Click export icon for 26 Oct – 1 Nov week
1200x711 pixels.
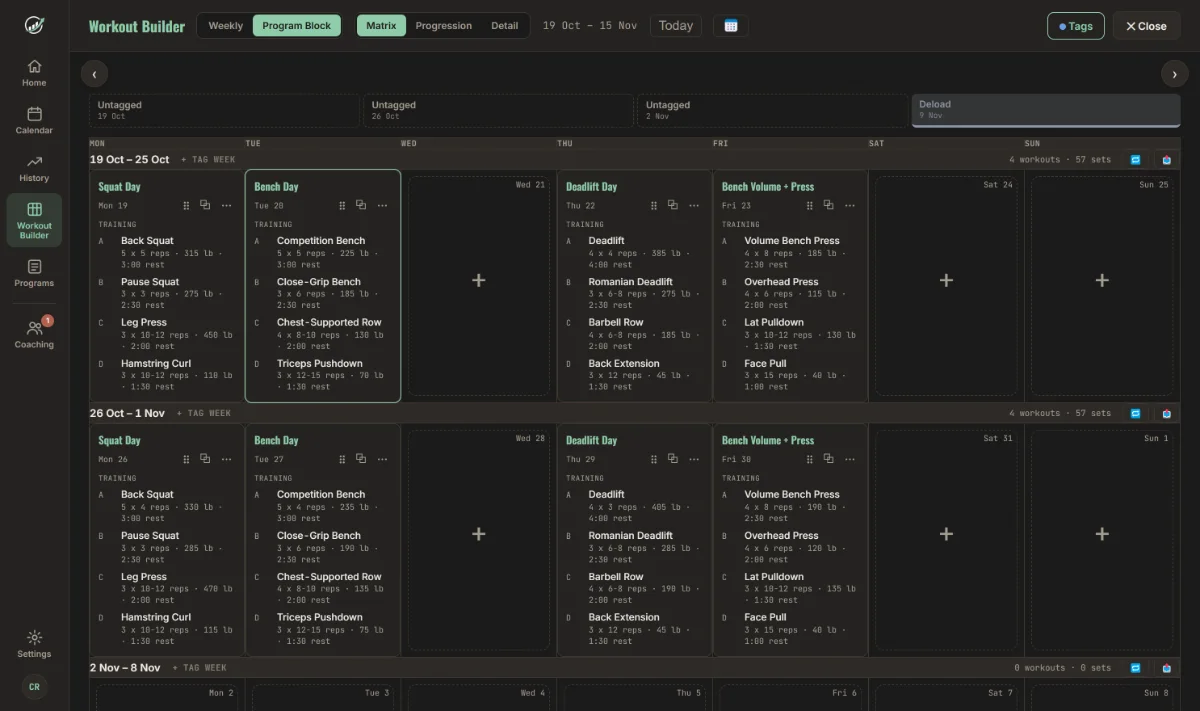(x=1166, y=413)
